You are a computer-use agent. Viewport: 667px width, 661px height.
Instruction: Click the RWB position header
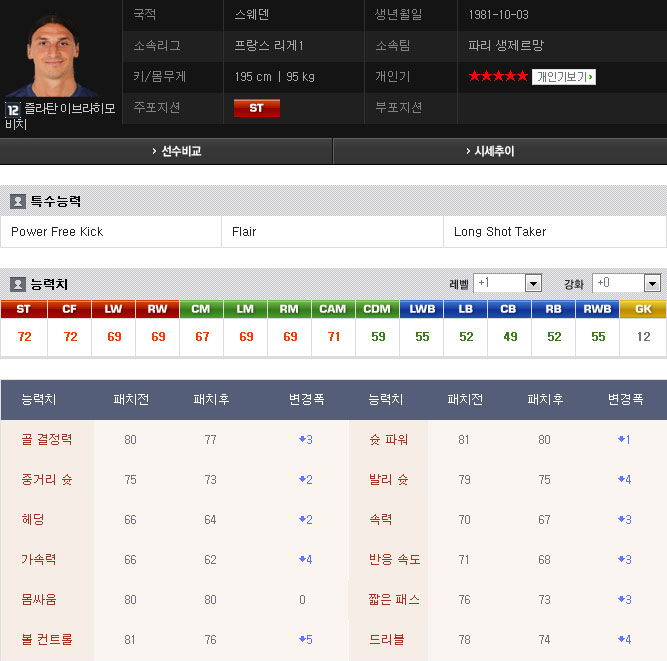598,309
